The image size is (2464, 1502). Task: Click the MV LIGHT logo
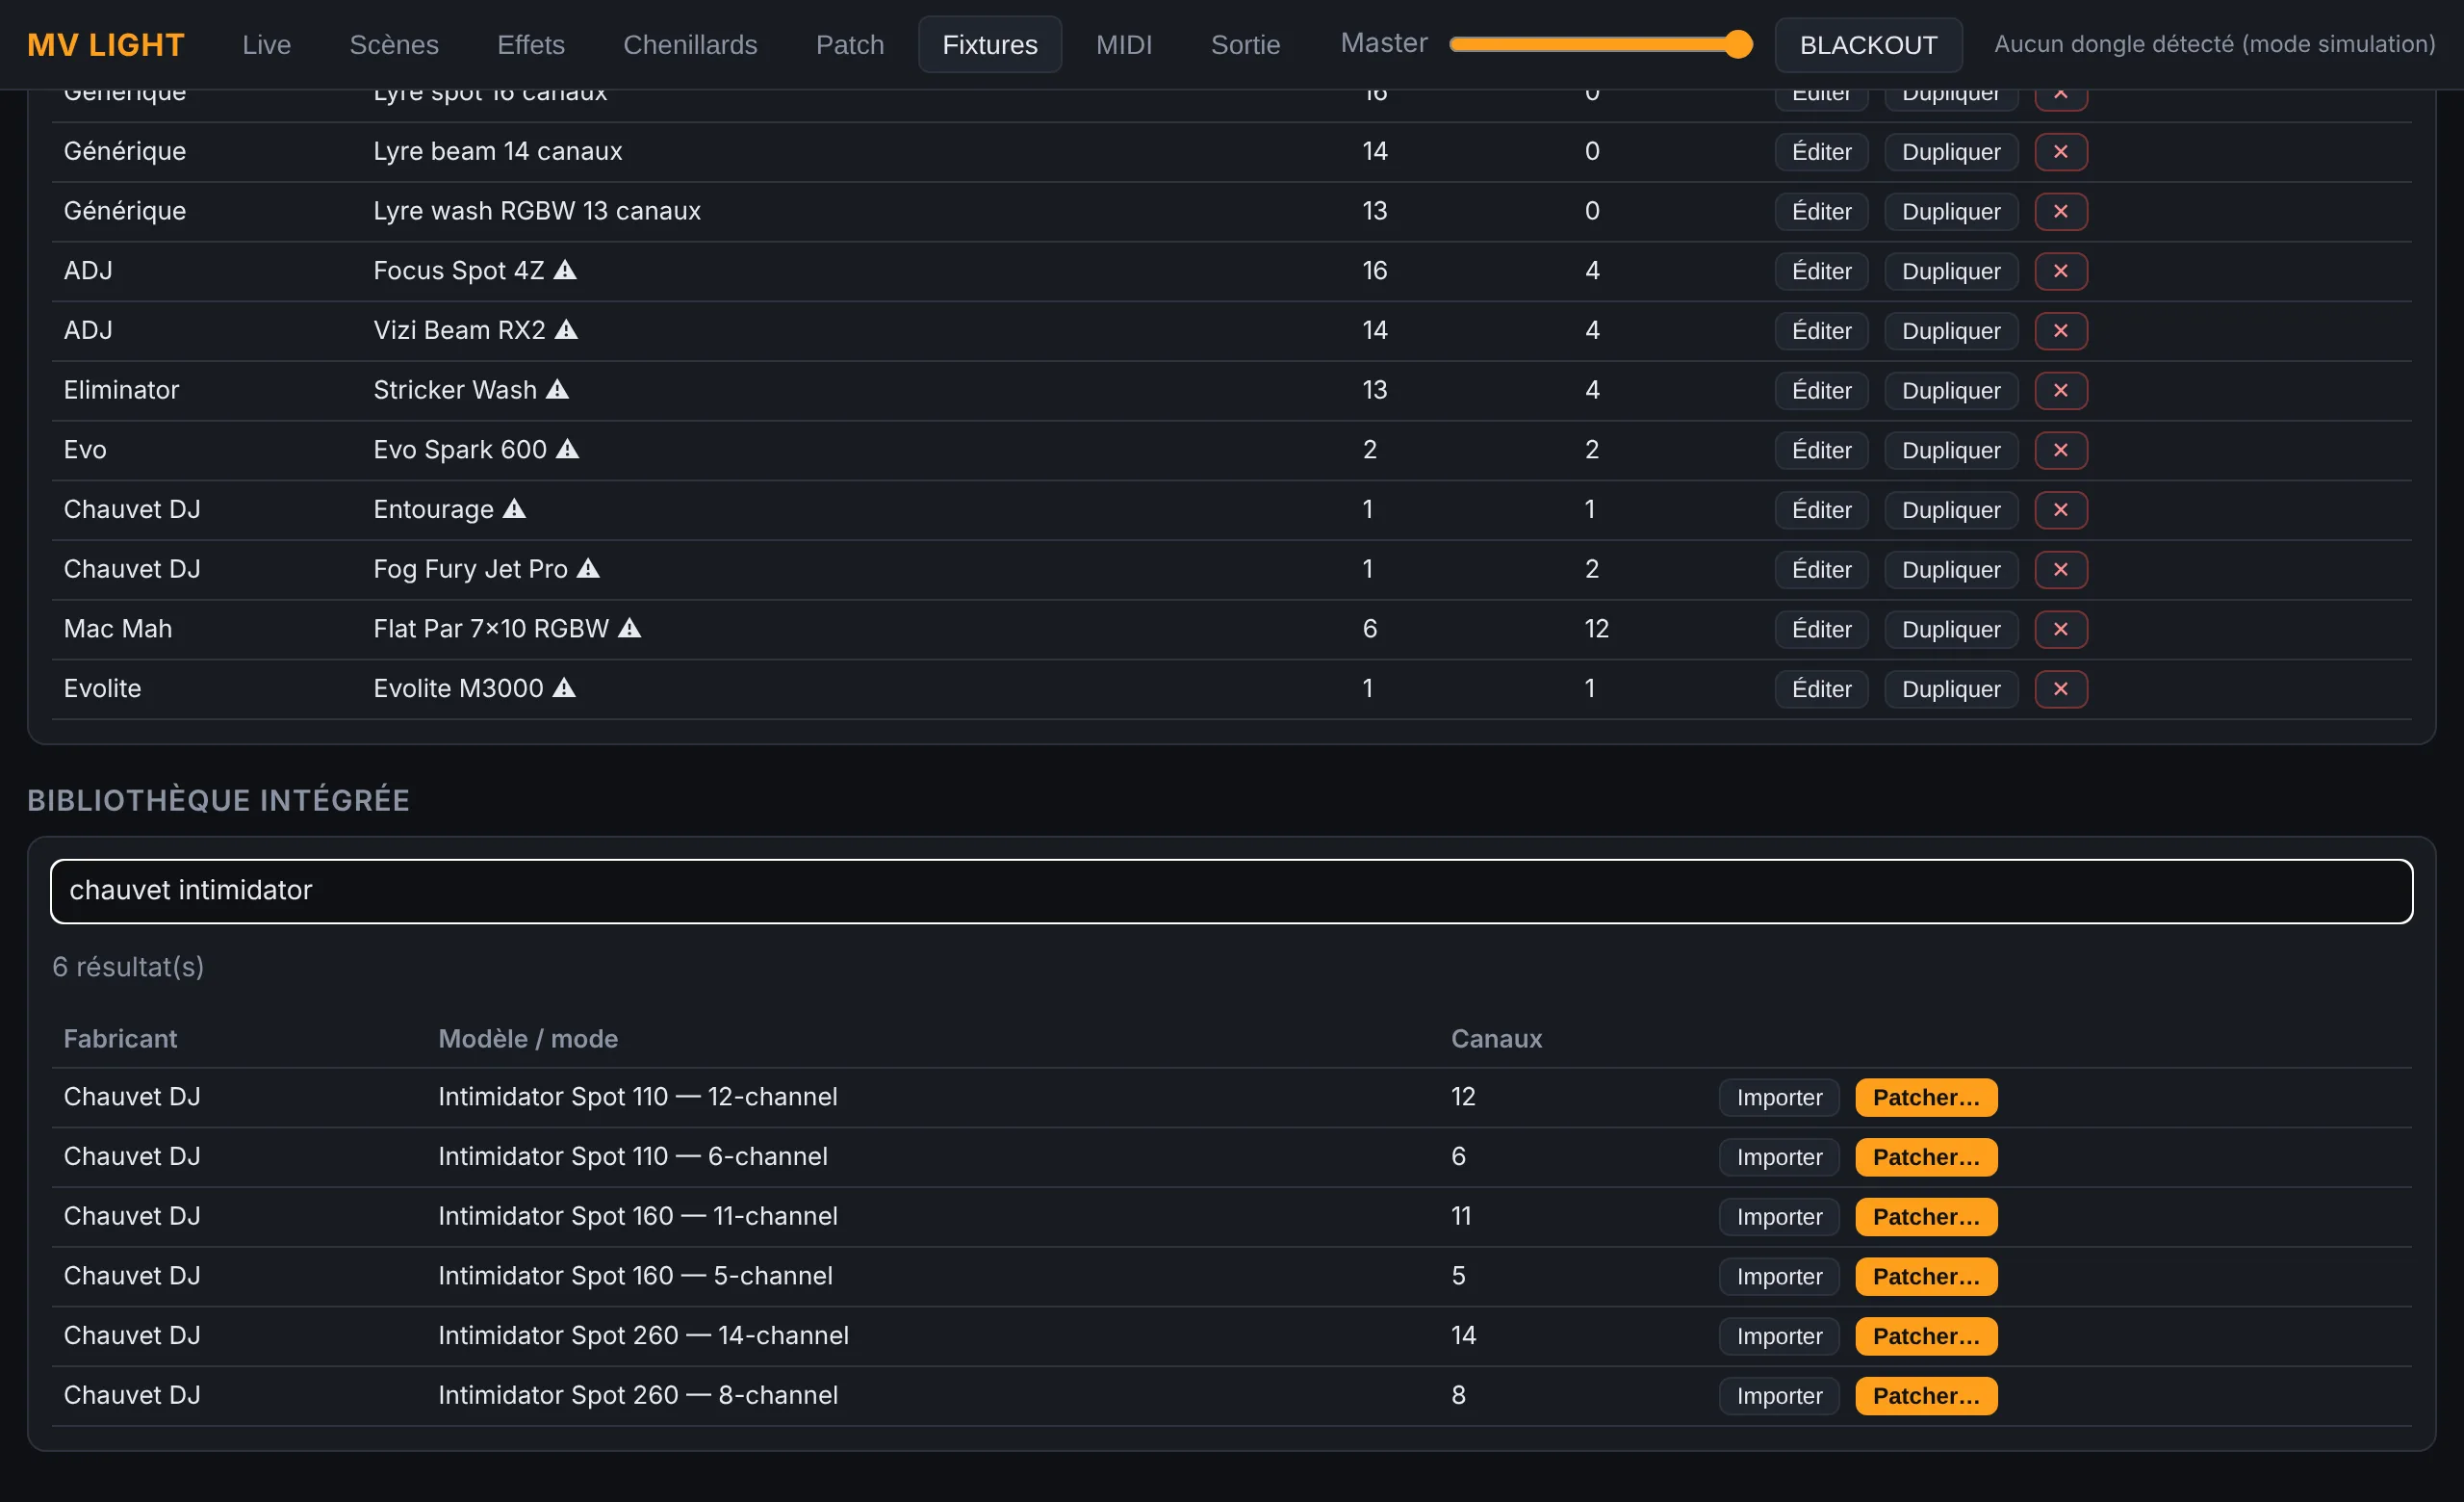click(x=105, y=45)
